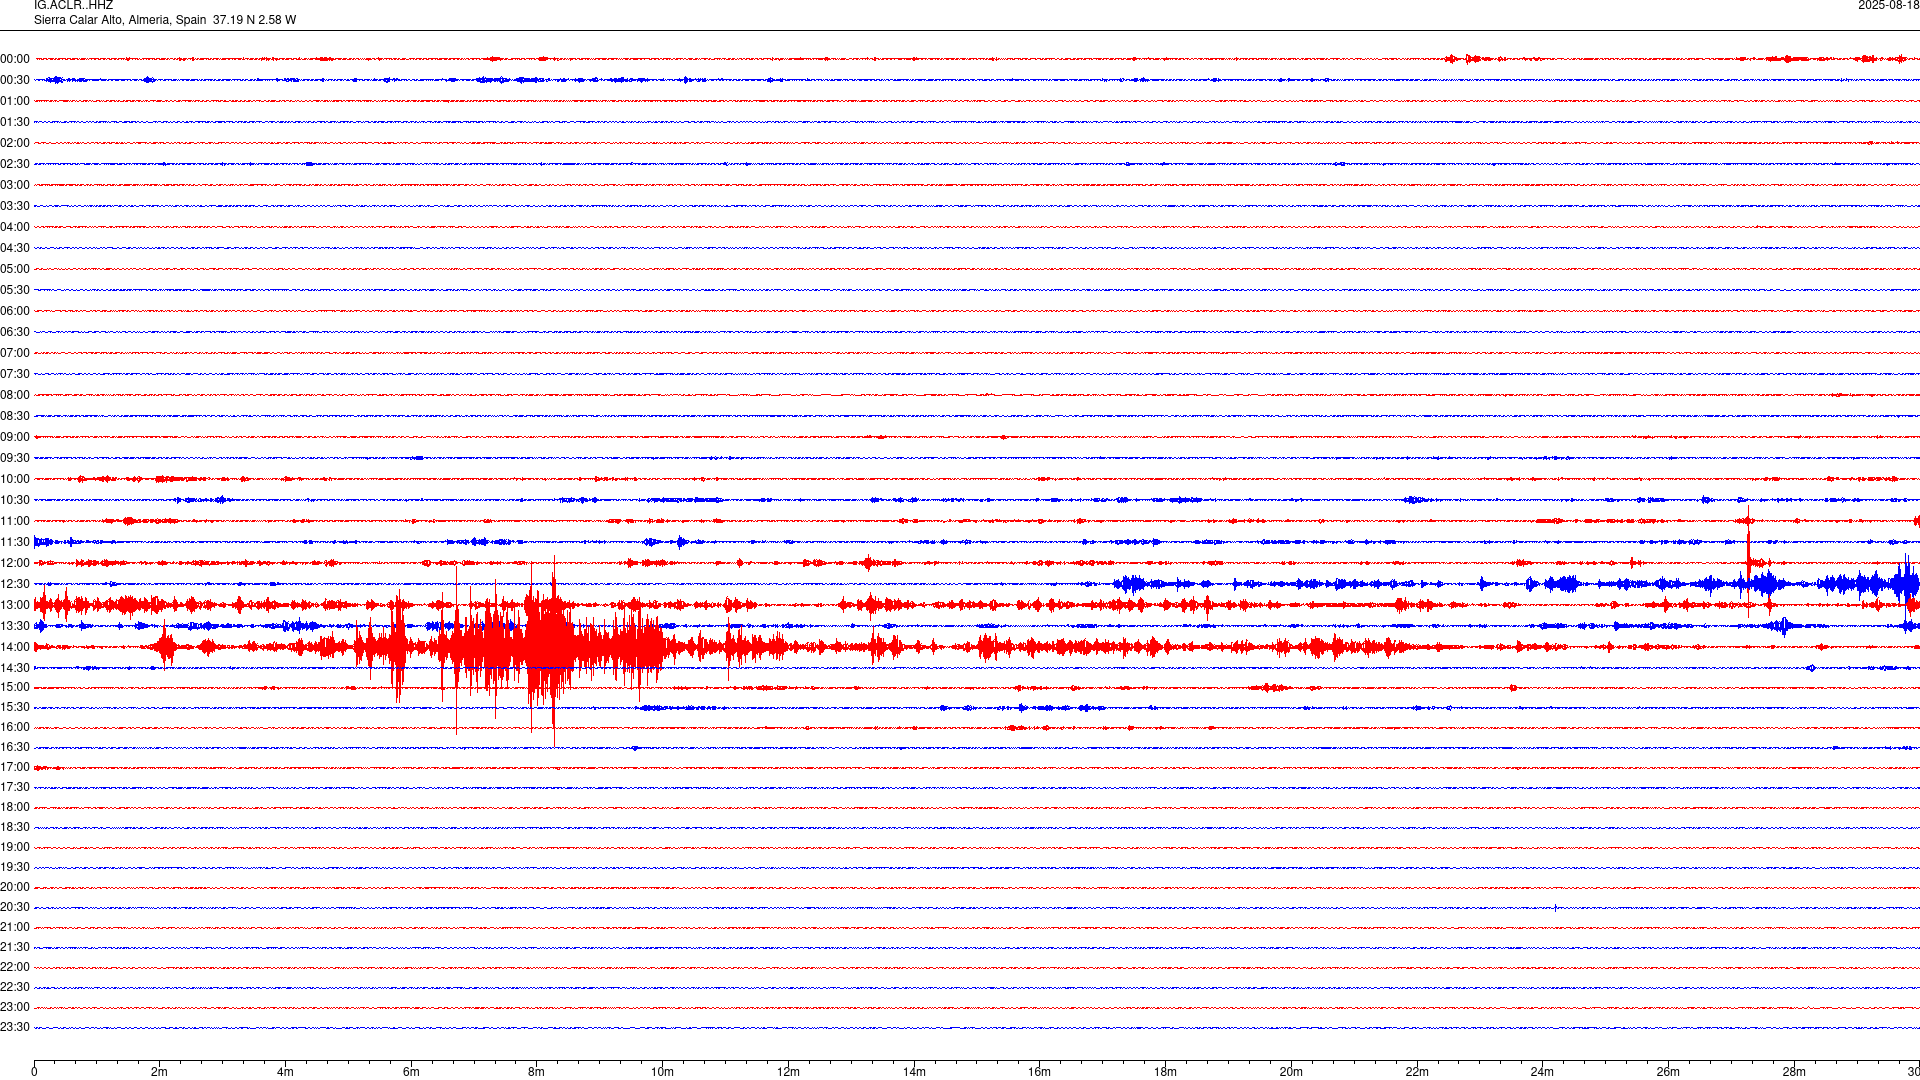1920x1080 pixels.
Task: Select the 00:00 trace row label
Action: pyautogui.click(x=15, y=59)
